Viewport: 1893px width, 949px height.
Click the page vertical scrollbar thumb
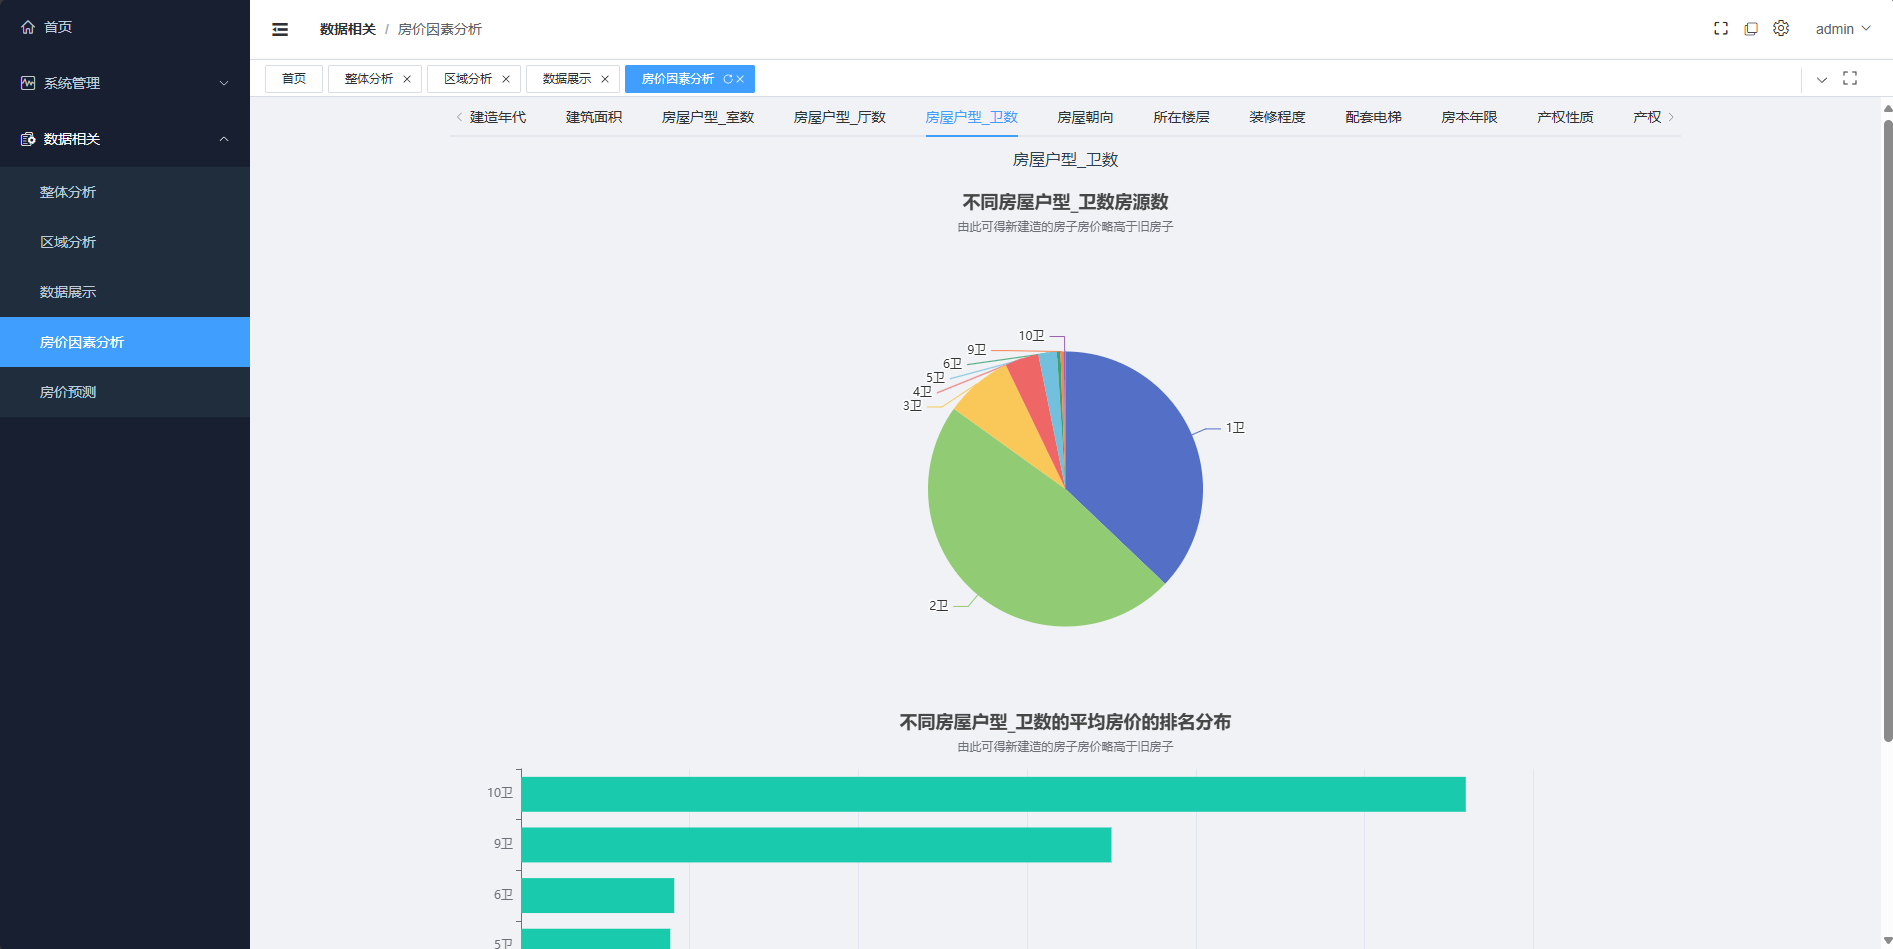pos(1888,430)
